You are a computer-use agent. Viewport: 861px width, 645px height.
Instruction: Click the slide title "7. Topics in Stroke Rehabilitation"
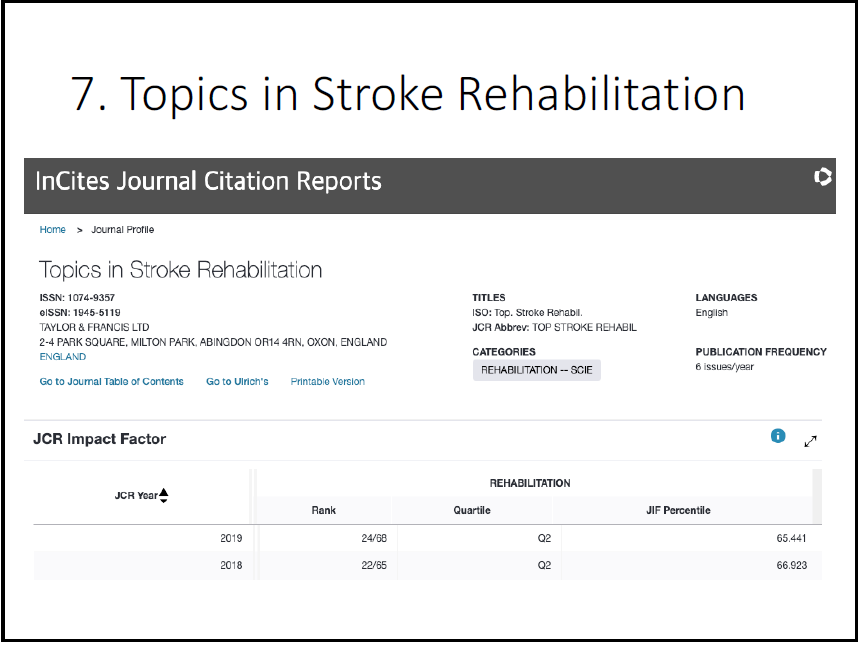point(408,94)
